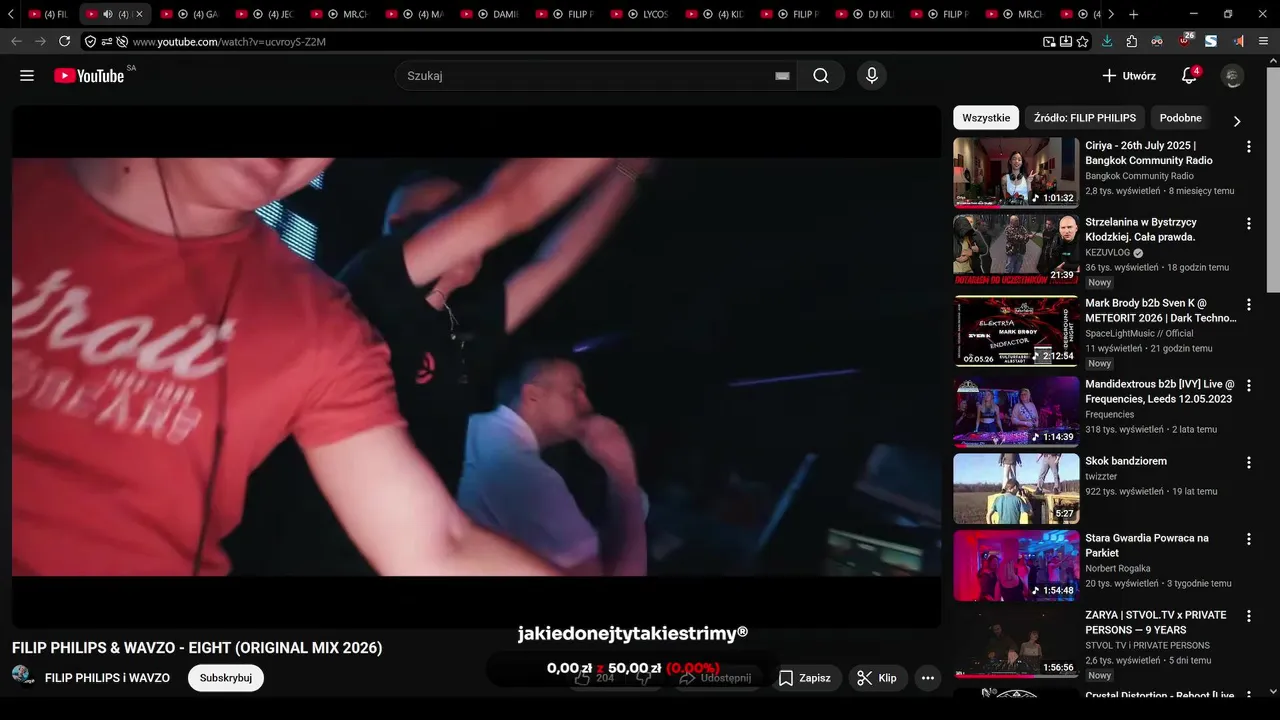
Task: Subscribe with the Subskrybuj button
Action: pyautogui.click(x=226, y=678)
